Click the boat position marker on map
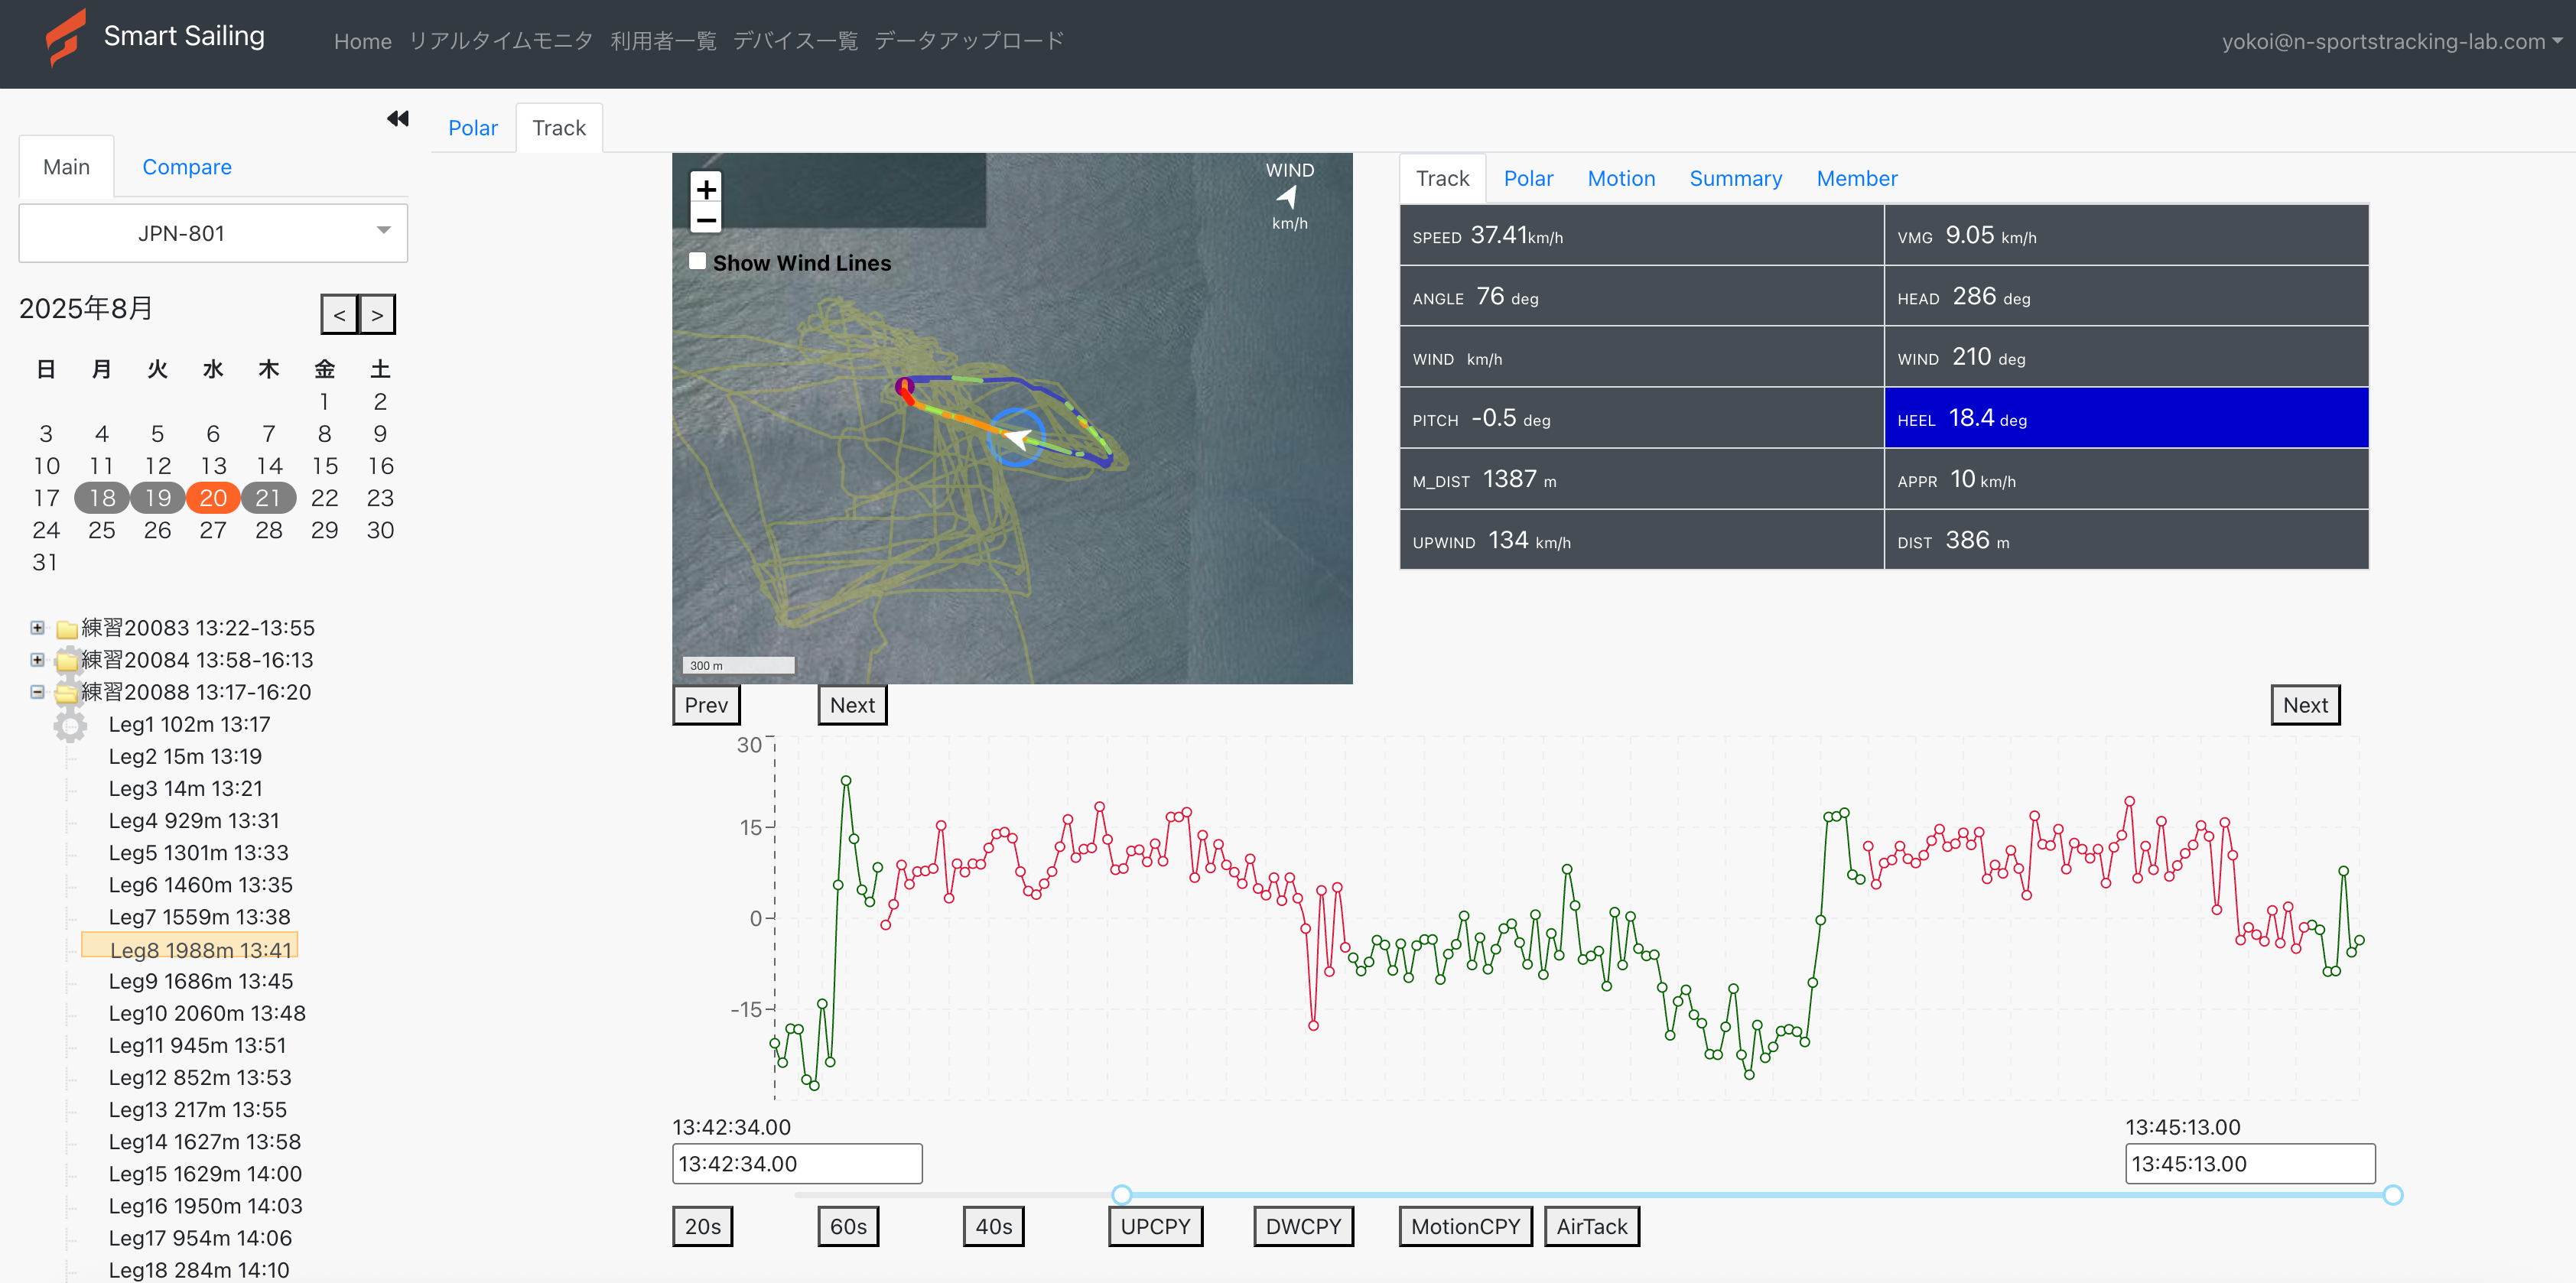2576x1283 pixels. point(1017,438)
